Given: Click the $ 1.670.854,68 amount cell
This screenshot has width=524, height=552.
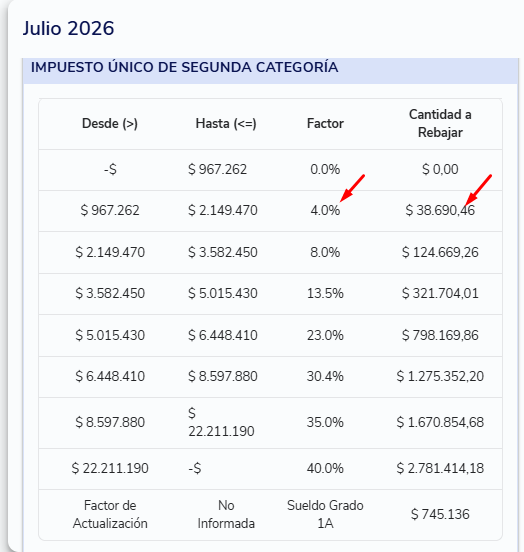Looking at the screenshot, I should tap(440, 422).
